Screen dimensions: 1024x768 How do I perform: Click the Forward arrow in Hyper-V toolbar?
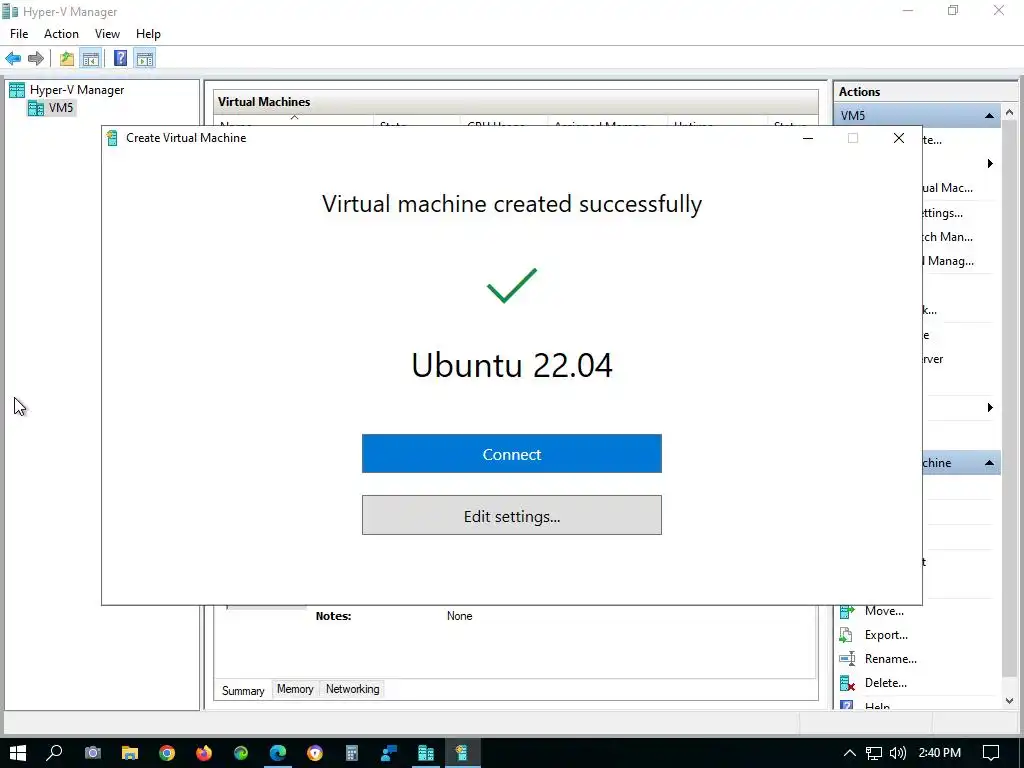coord(36,59)
